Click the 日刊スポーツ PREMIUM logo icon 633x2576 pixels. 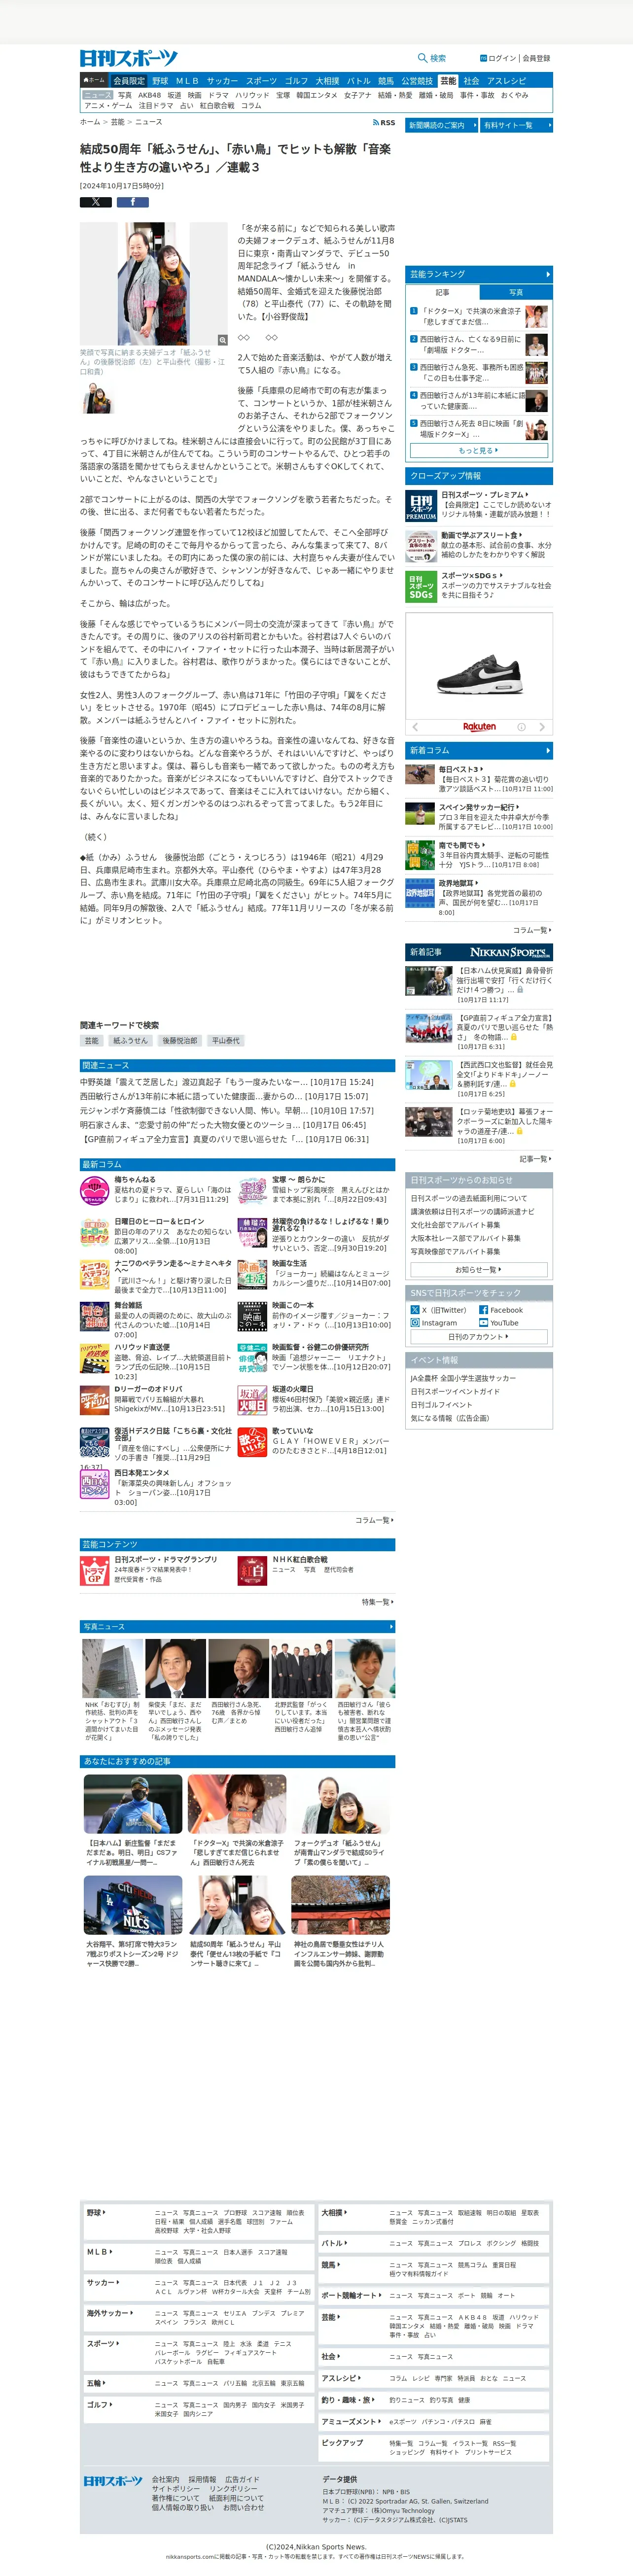pos(421,505)
